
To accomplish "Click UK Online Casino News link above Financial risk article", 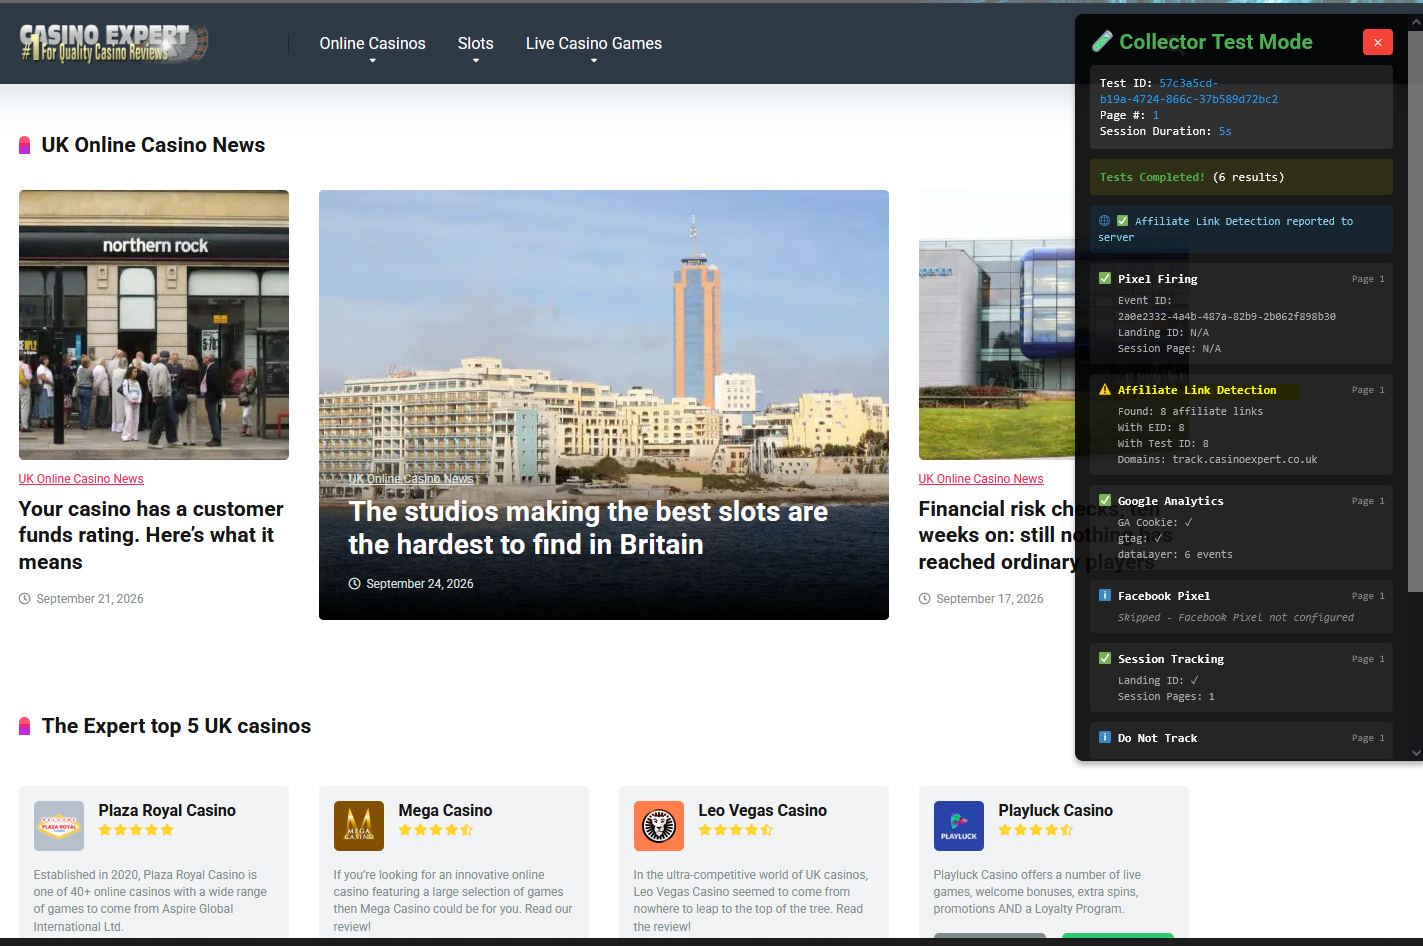I will [981, 479].
